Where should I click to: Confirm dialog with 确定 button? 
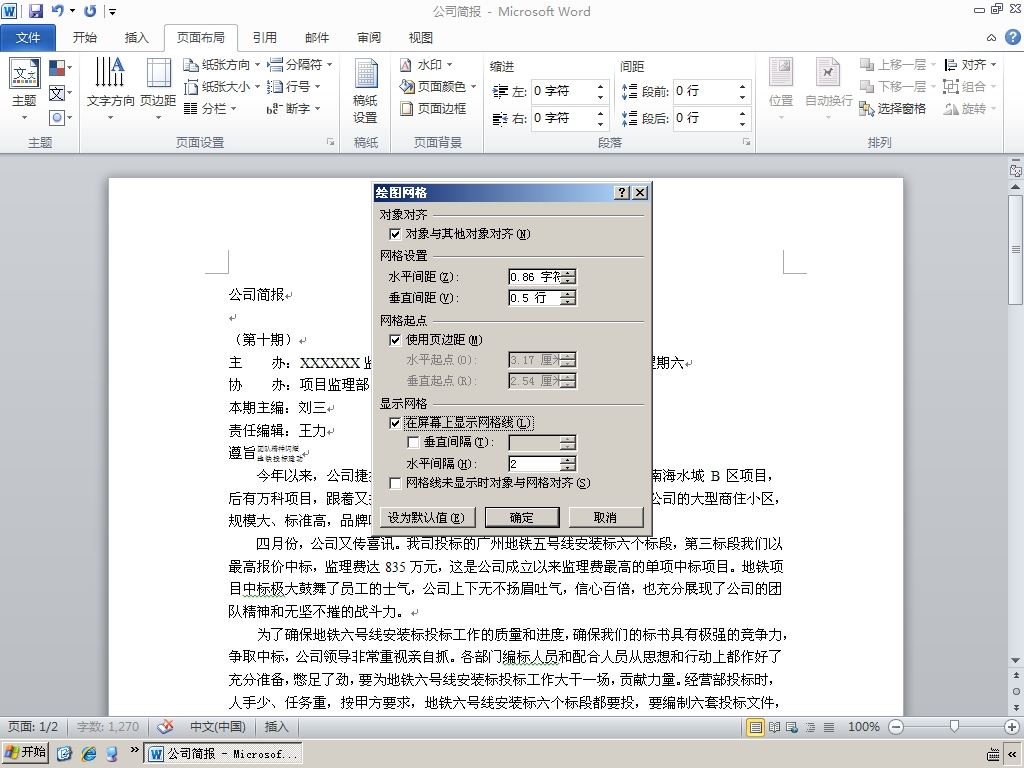522,518
